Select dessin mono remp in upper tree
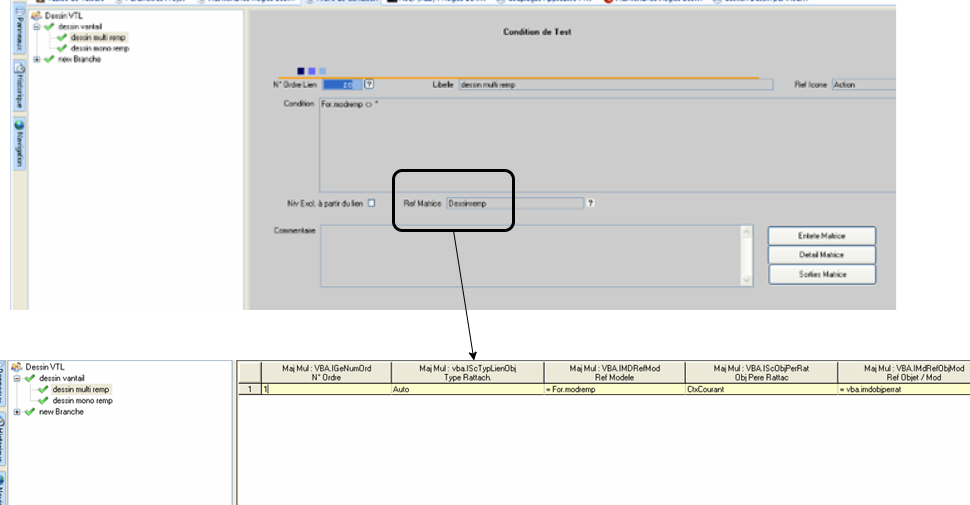Viewport: 970px width, 505px height. [x=98, y=48]
